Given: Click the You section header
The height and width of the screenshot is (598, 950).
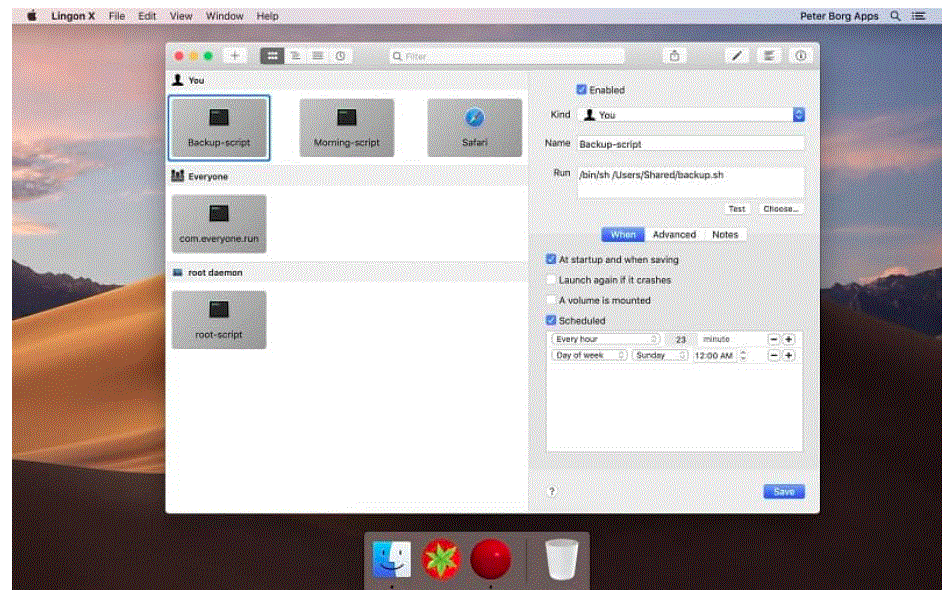Looking at the screenshot, I should [x=347, y=81].
